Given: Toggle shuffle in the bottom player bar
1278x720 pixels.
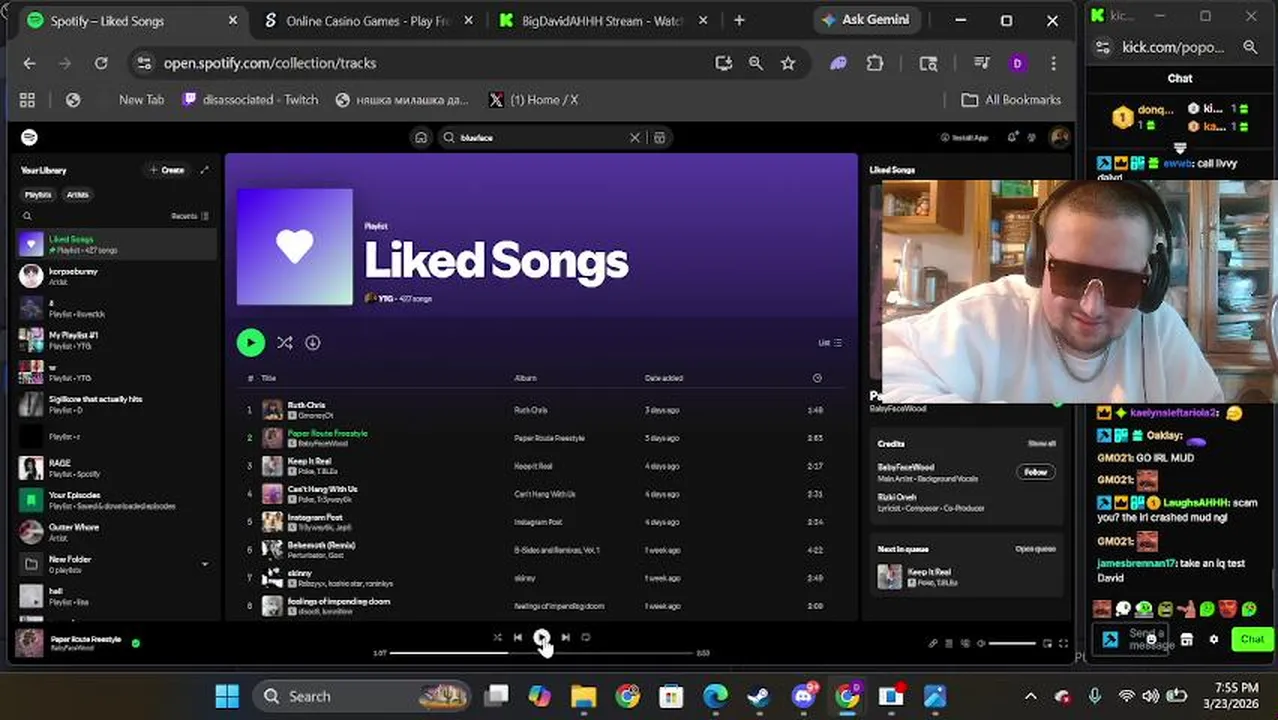Looking at the screenshot, I should [x=497, y=637].
